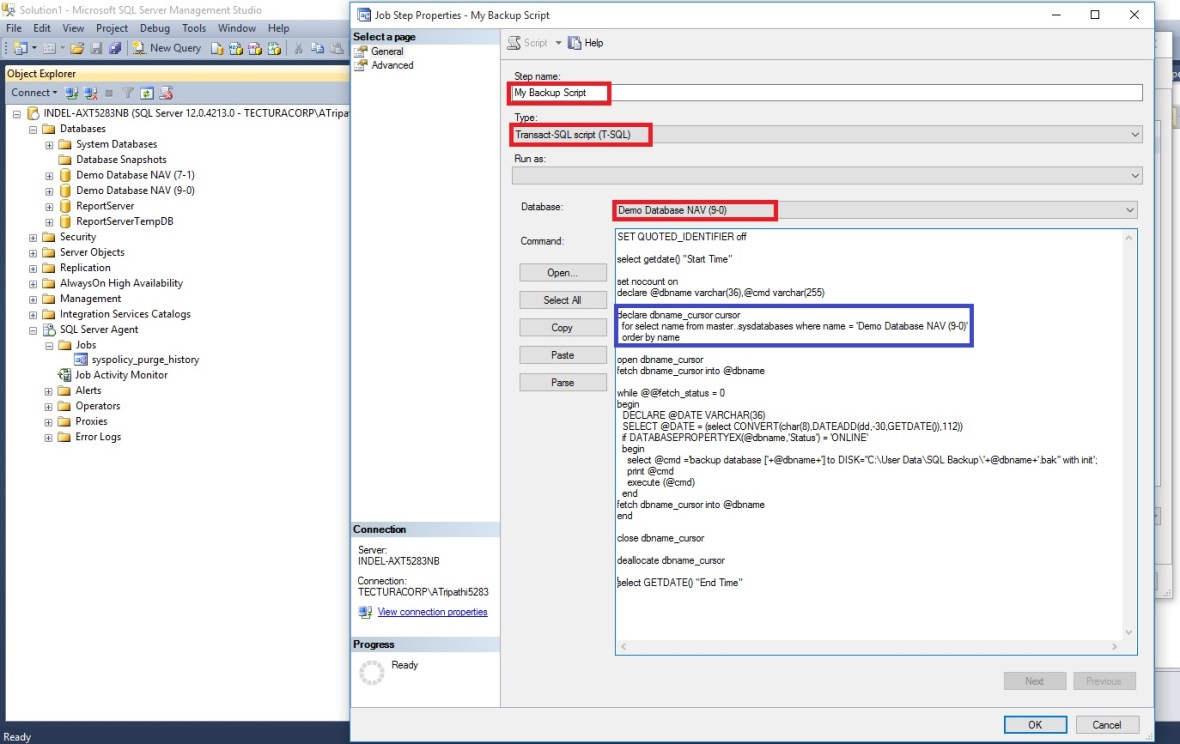
Task: Click the Paste icon on the toolbar
Action: point(339,47)
